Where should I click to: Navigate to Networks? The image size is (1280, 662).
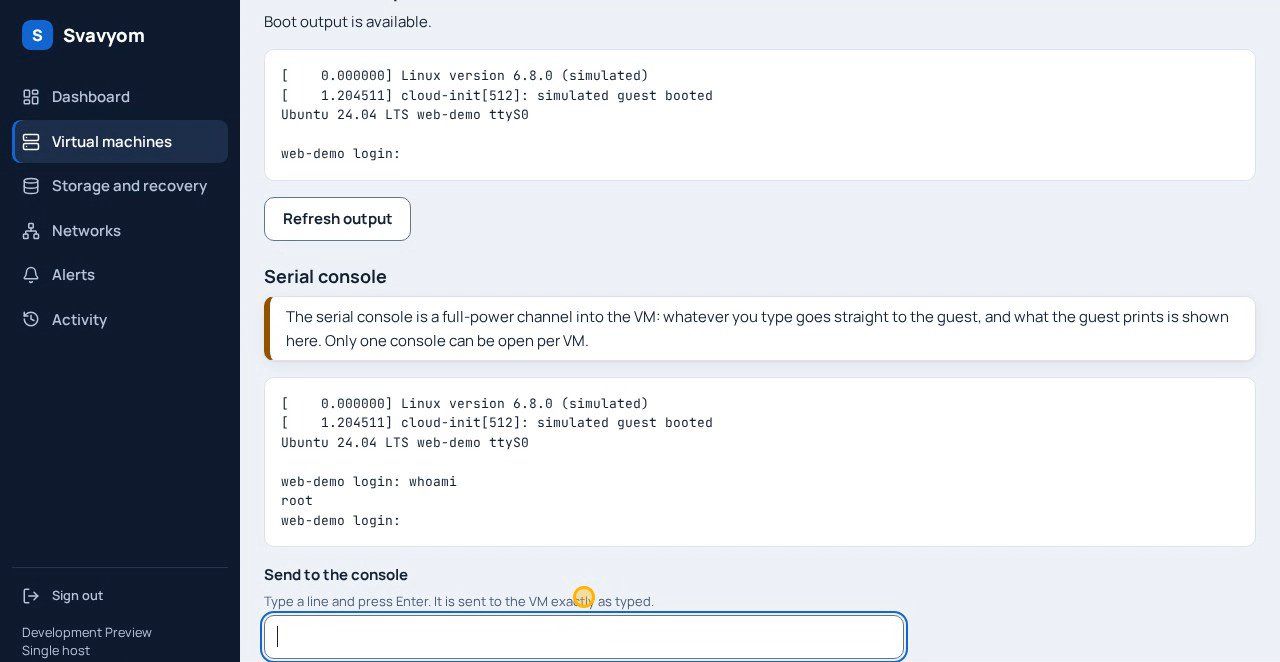[x=120, y=231]
